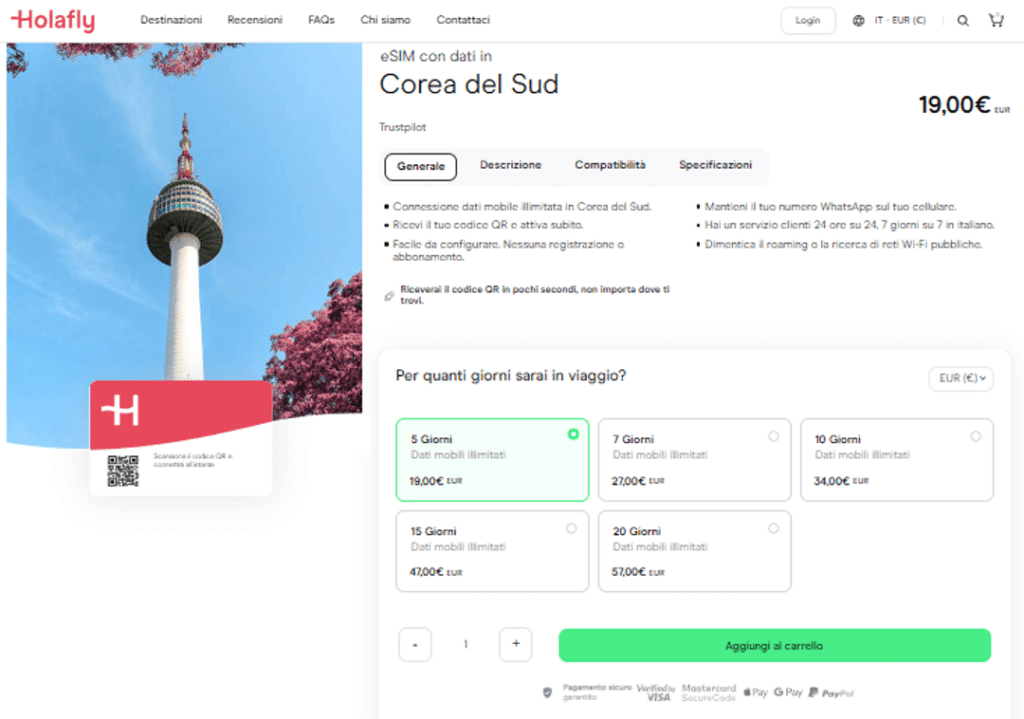Screen dimensions: 1024x719
Task: Open the IT - EUR language selector
Action: pos(890,19)
